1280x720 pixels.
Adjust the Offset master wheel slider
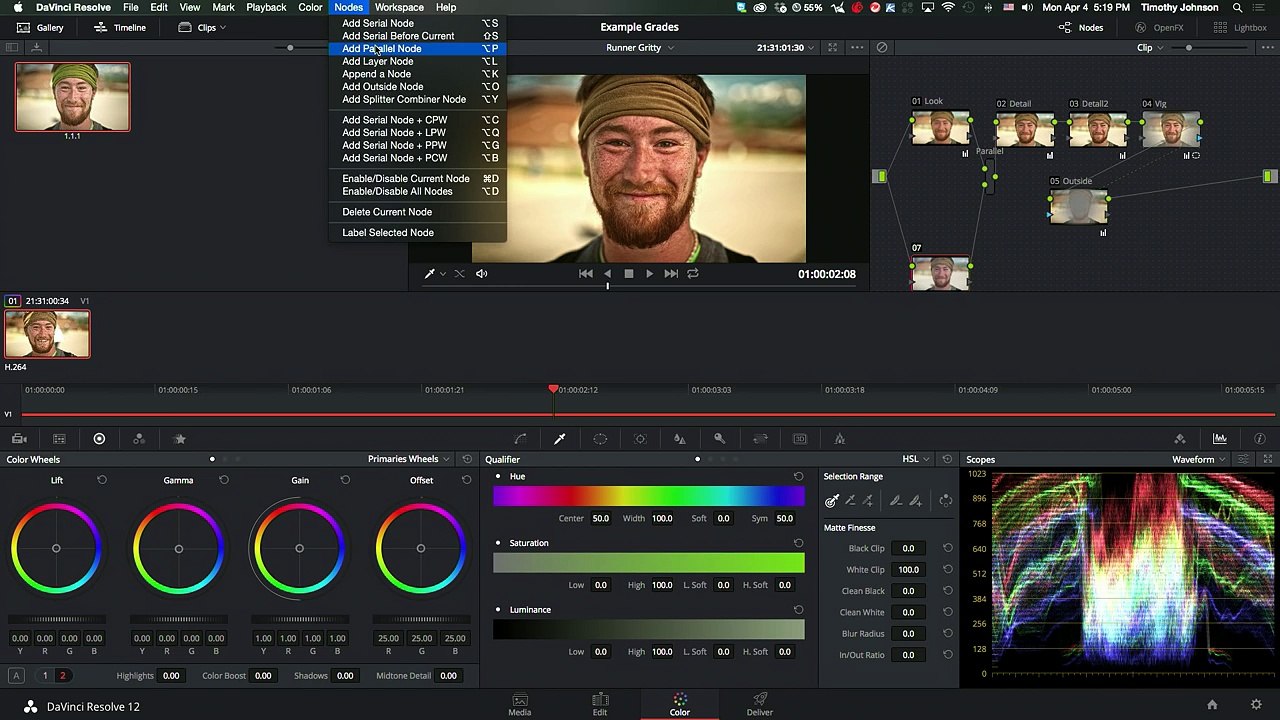point(421,620)
